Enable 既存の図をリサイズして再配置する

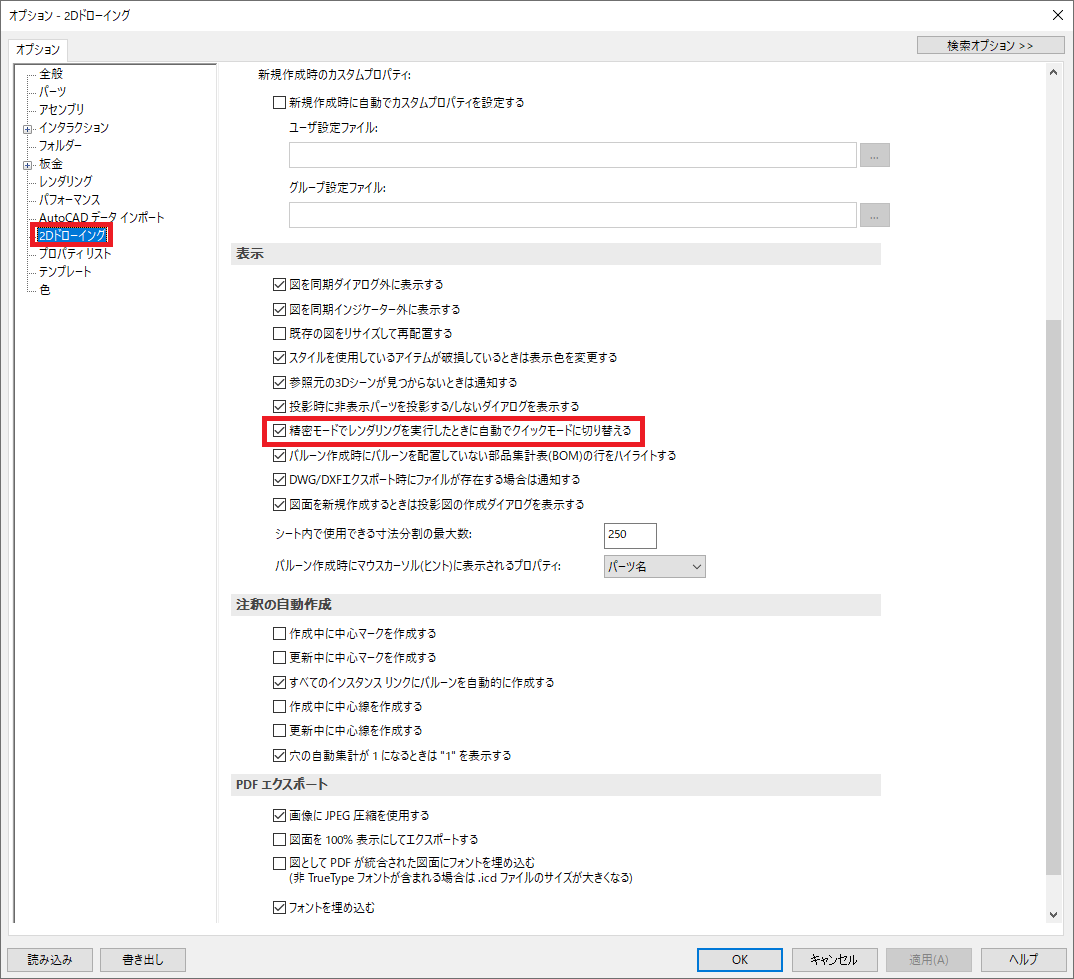pos(281,333)
